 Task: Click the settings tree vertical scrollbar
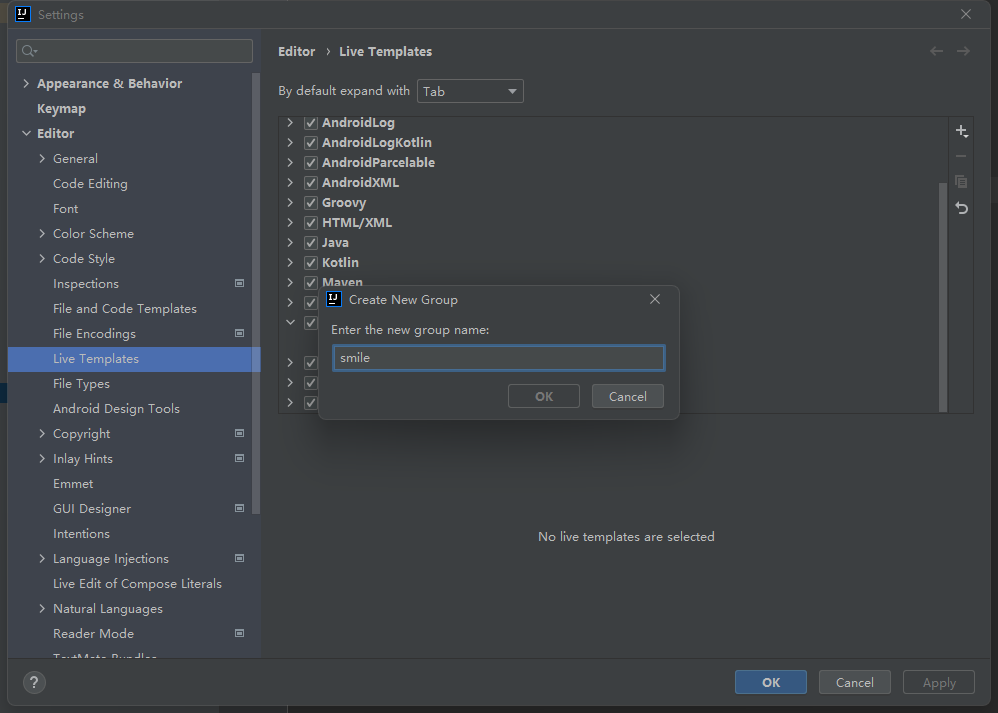click(256, 293)
